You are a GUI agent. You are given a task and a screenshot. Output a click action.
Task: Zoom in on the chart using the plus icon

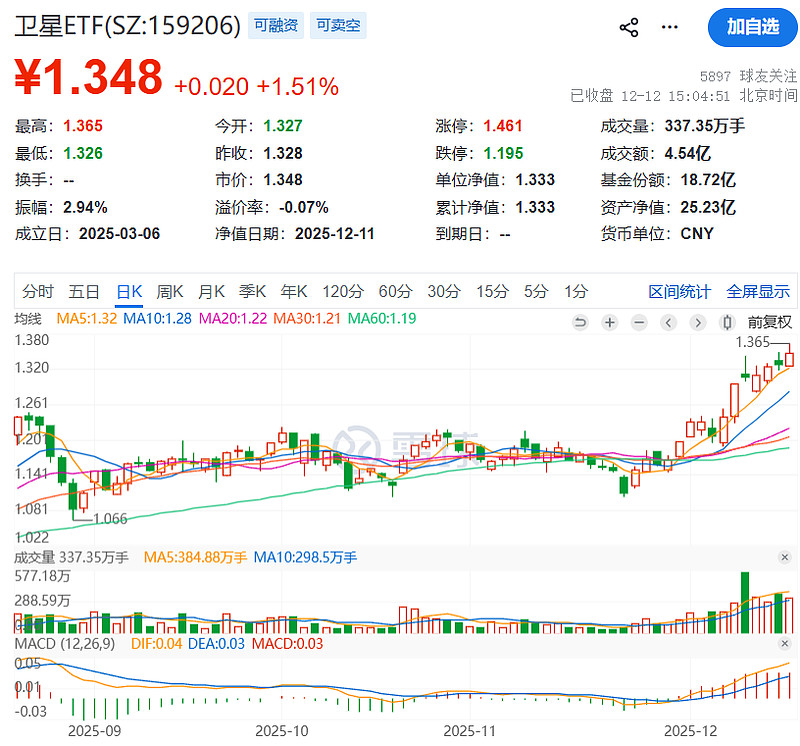coord(609,322)
